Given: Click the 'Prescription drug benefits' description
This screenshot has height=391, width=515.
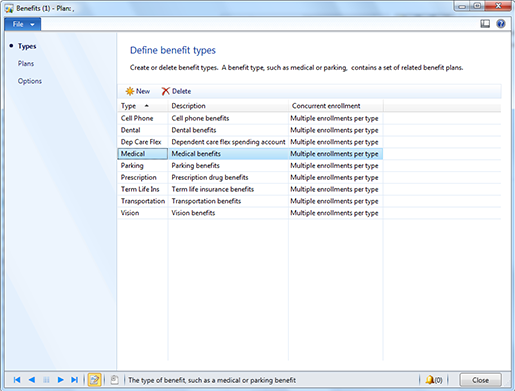Looking at the screenshot, I should pyautogui.click(x=210, y=177).
